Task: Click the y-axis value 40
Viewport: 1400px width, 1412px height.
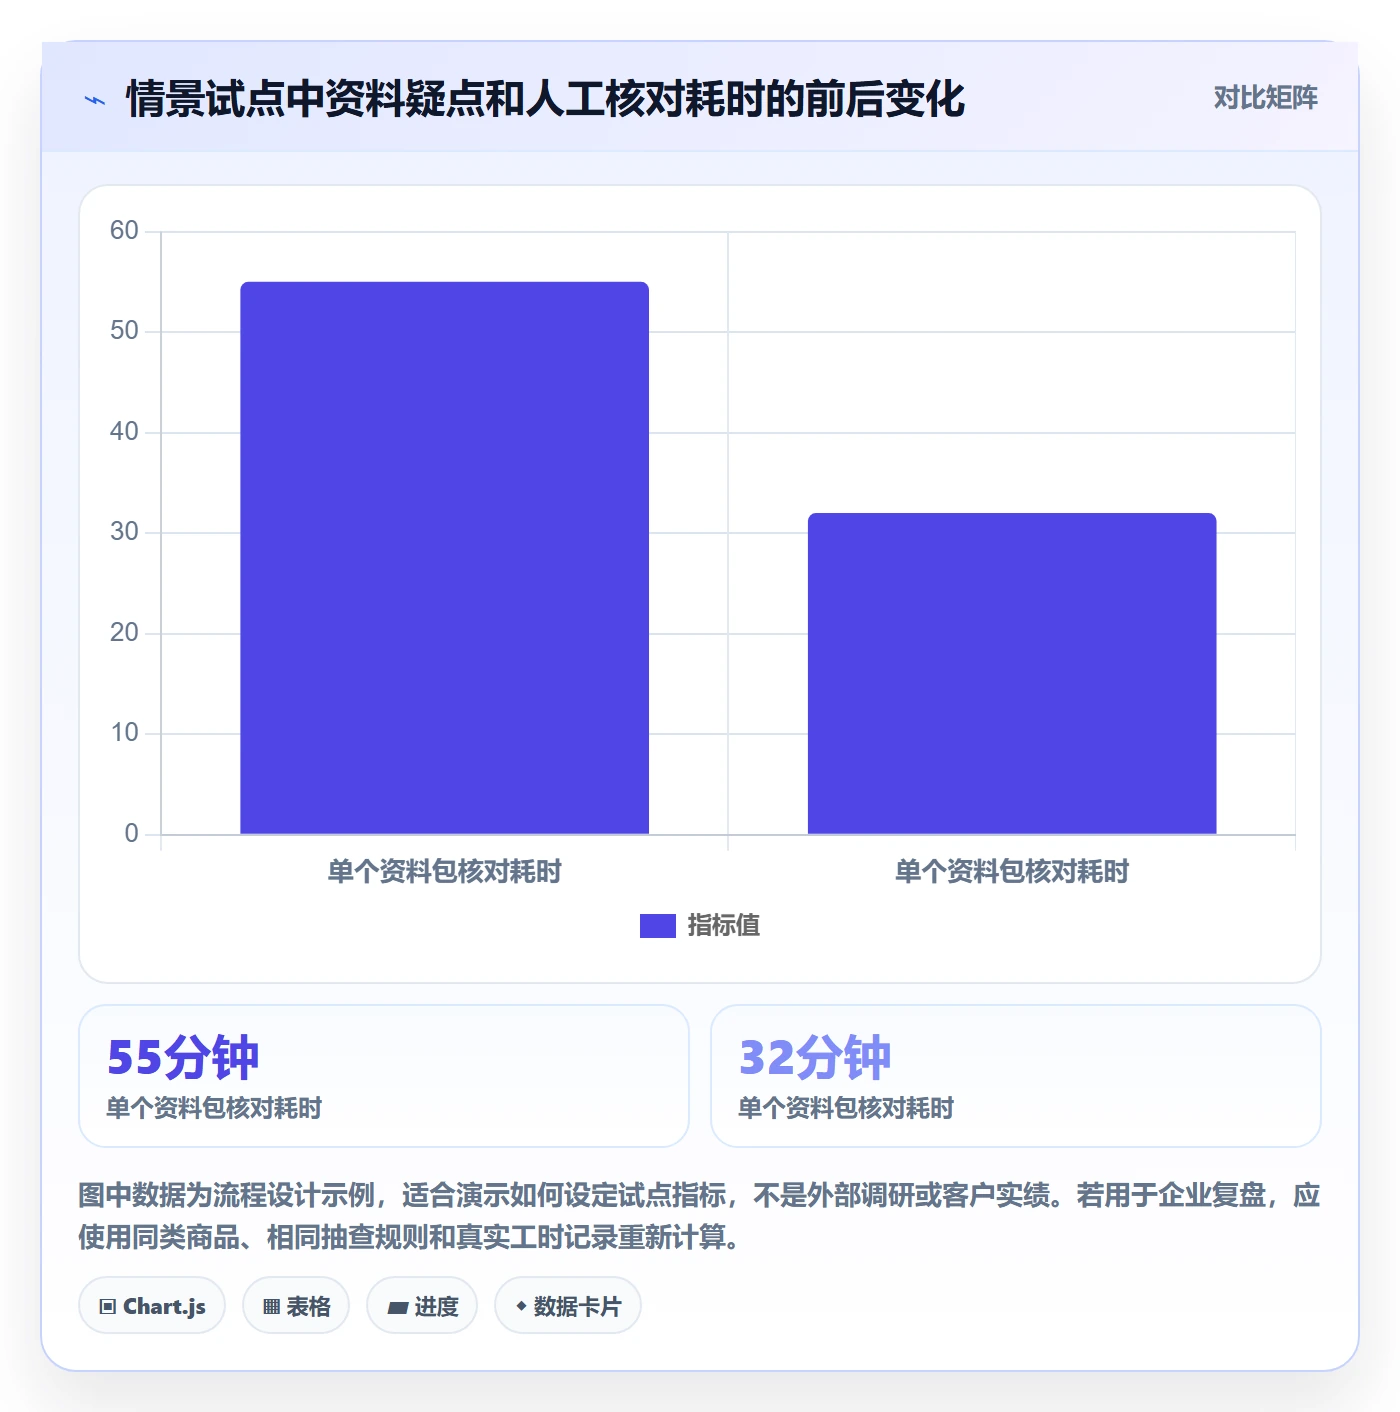Action: (124, 432)
